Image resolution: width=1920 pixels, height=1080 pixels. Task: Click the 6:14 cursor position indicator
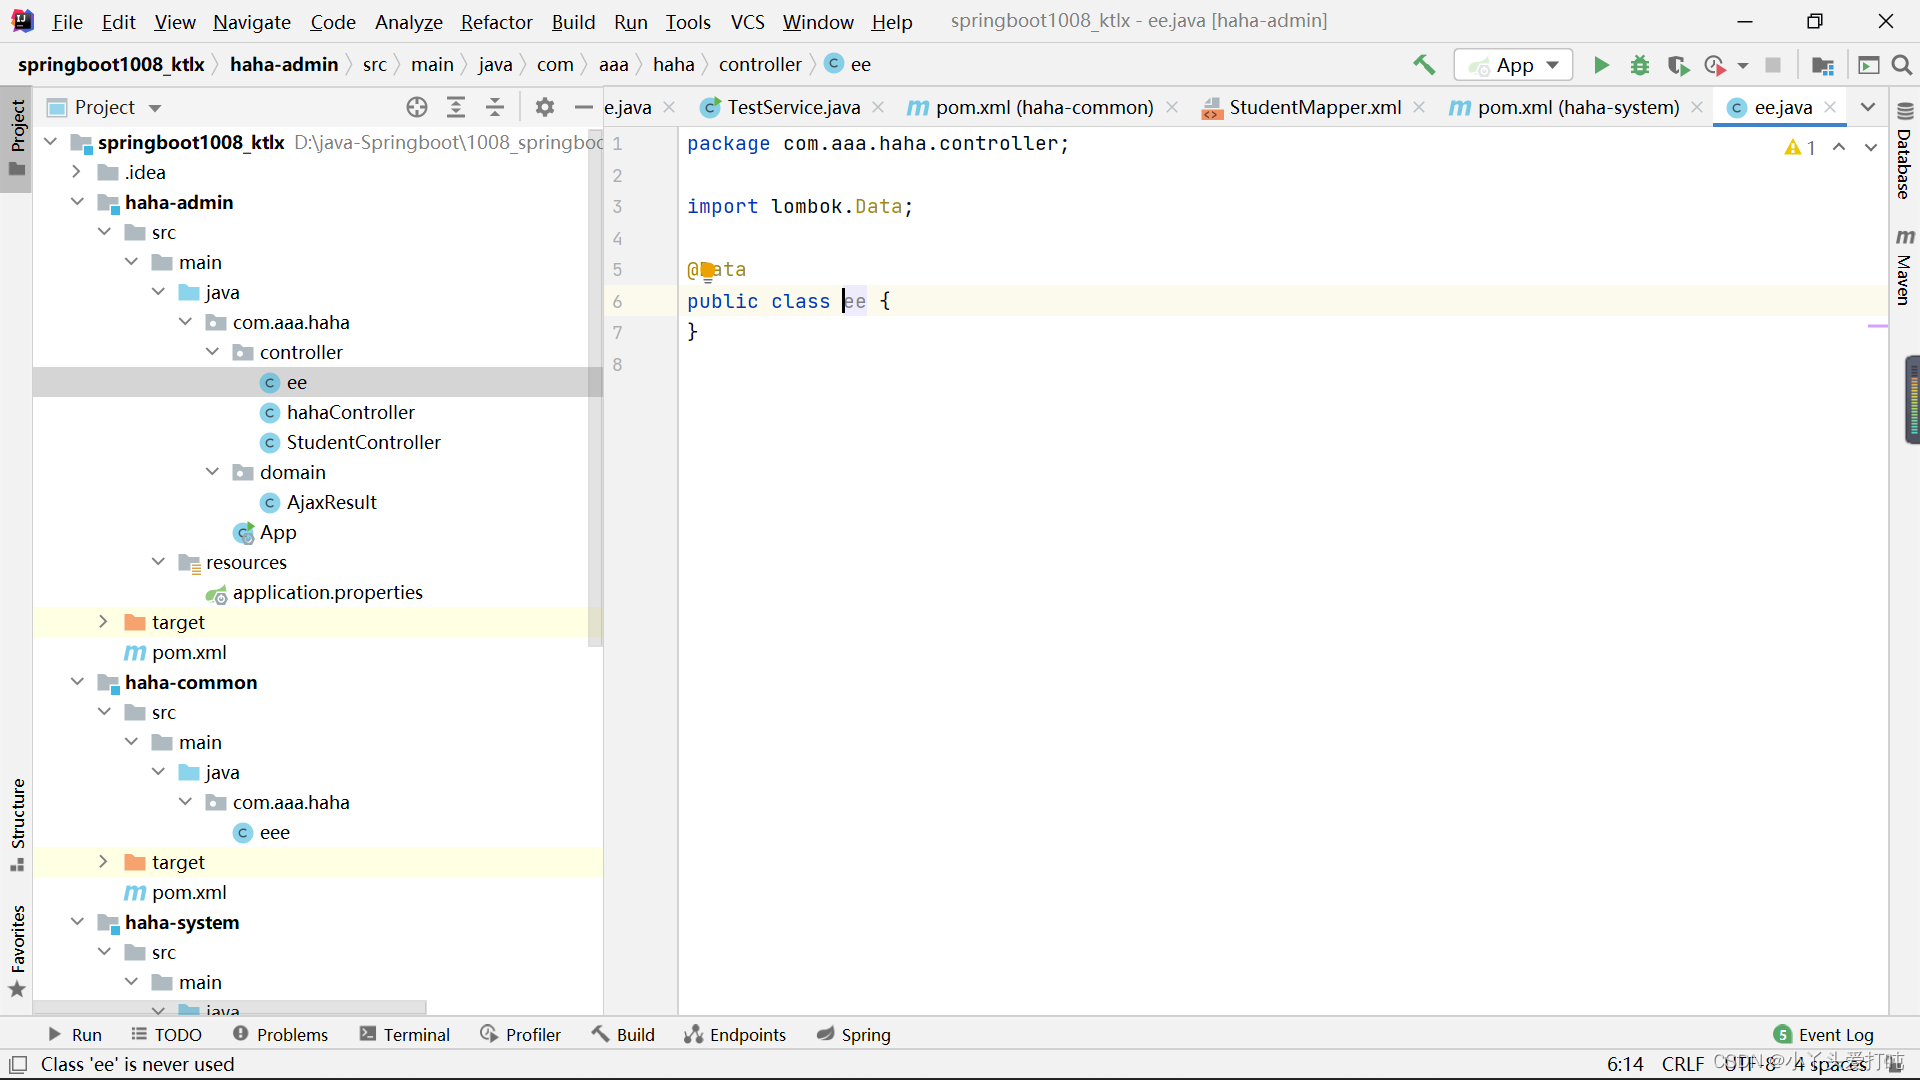coord(1626,1065)
